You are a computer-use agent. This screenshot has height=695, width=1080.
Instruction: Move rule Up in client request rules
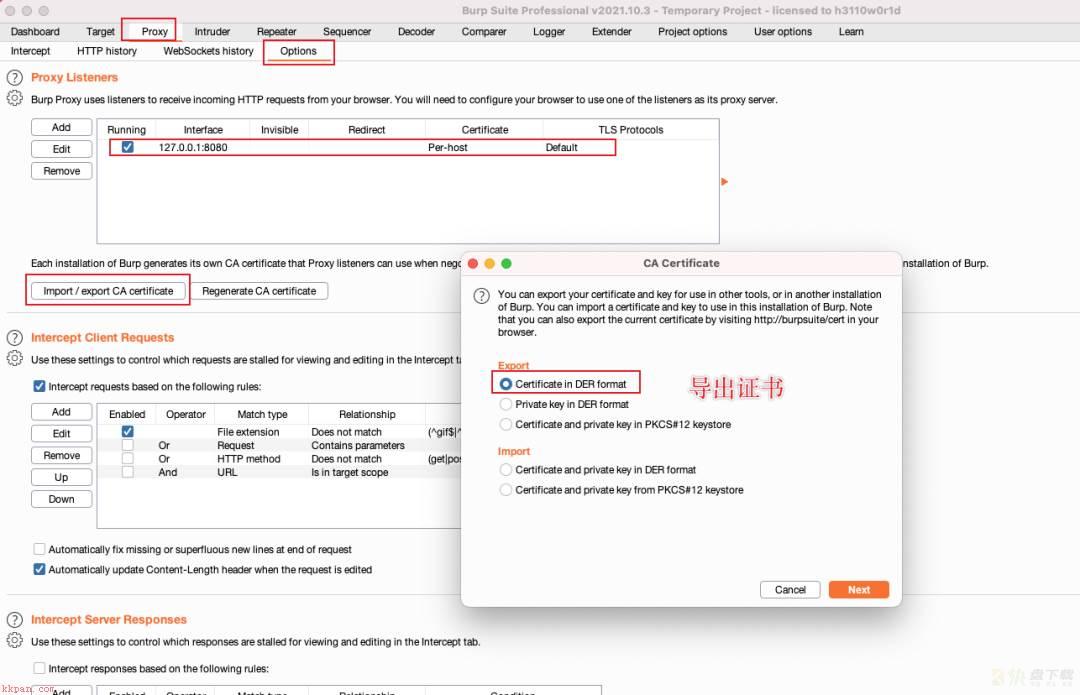(x=61, y=477)
